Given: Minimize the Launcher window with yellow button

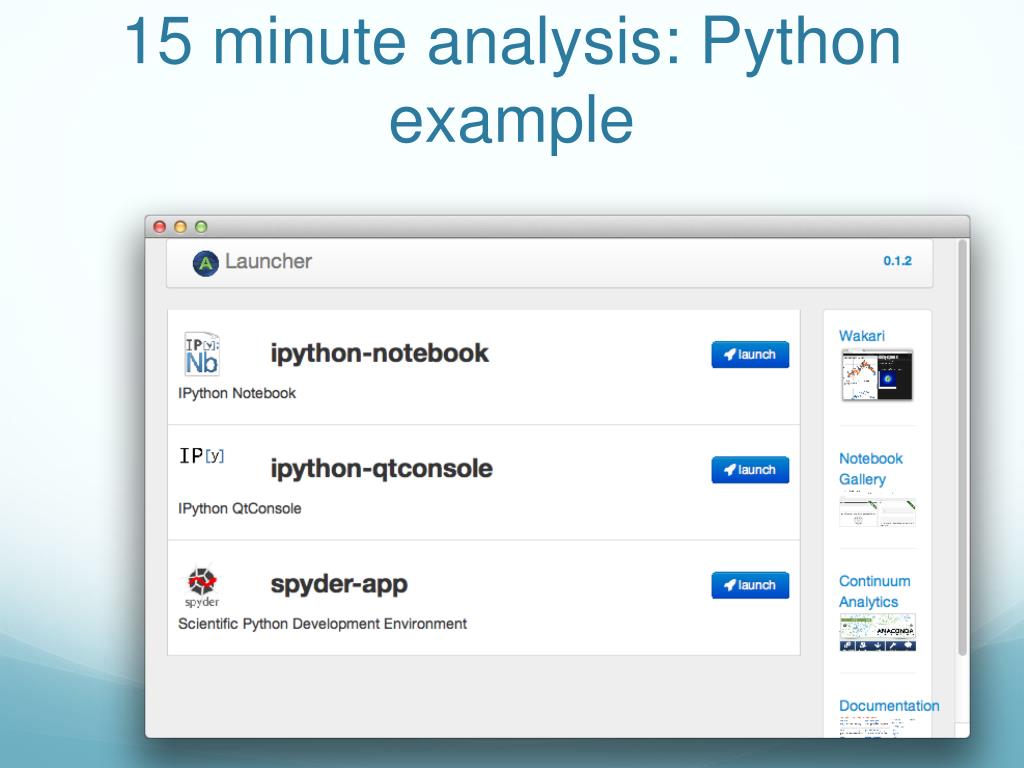Looking at the screenshot, I should pos(180,227).
